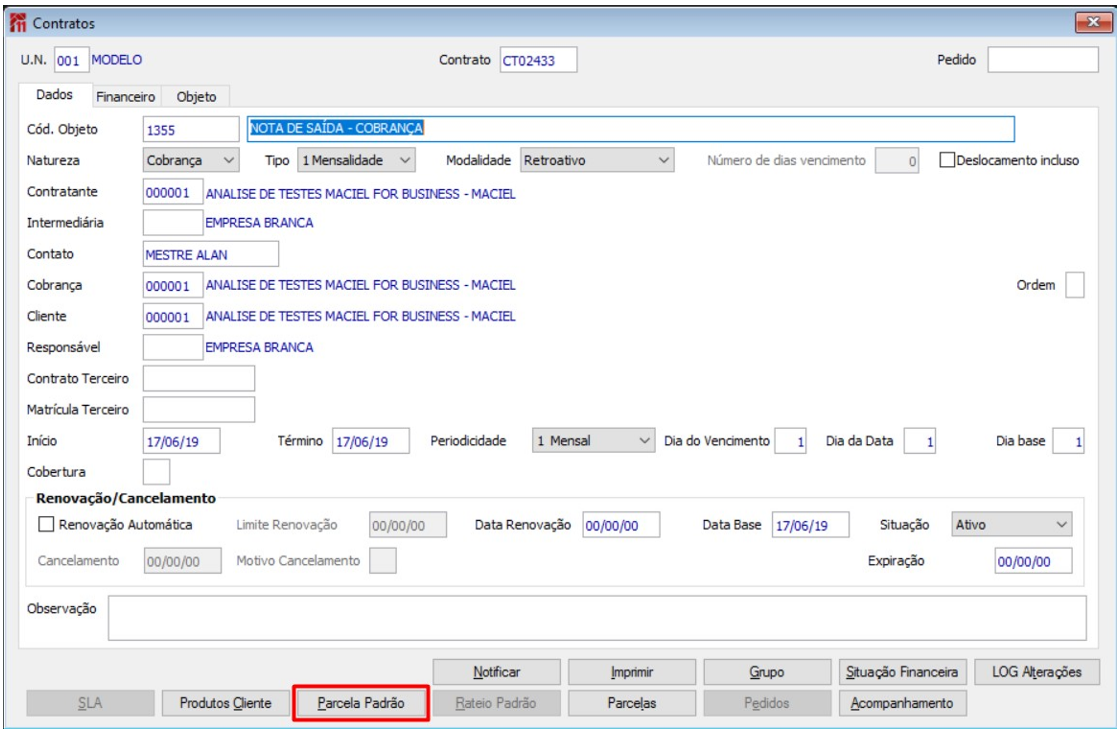This screenshot has width=1118, height=731.
Task: Click the Matrícula Terceiro field
Action: (199, 410)
